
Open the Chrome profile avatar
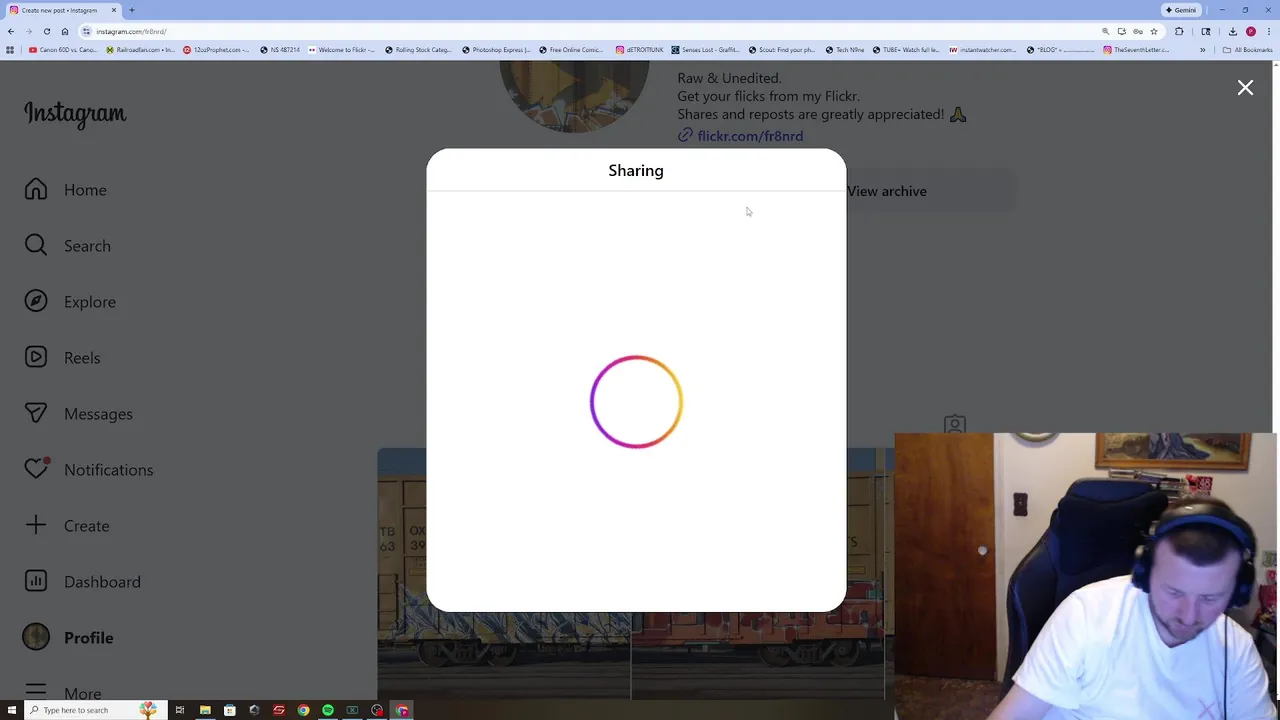[1250, 31]
